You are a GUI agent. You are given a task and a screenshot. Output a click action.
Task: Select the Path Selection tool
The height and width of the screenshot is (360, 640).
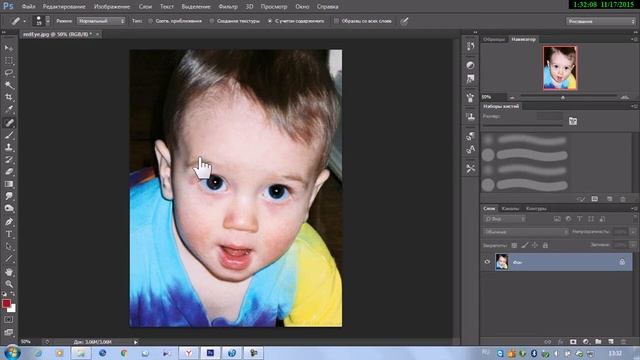(9, 246)
